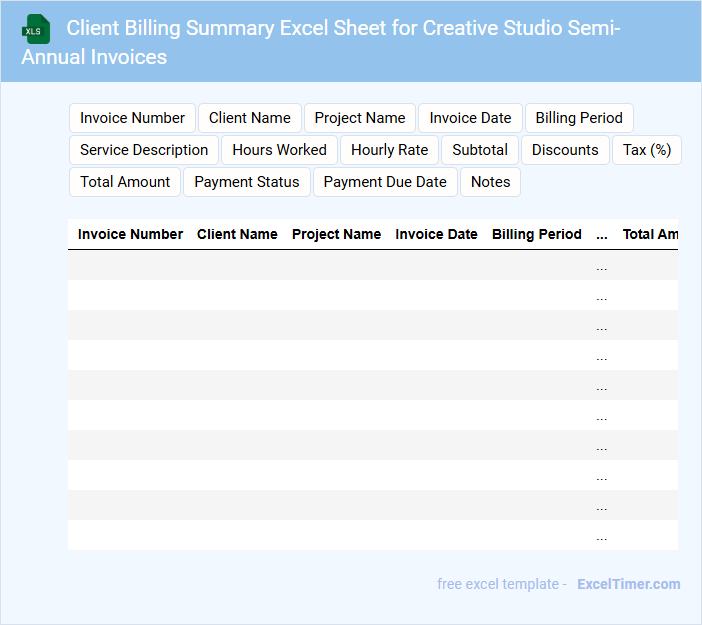The width and height of the screenshot is (702, 625).
Task: Click the Invoice Number column header
Action: point(130,234)
